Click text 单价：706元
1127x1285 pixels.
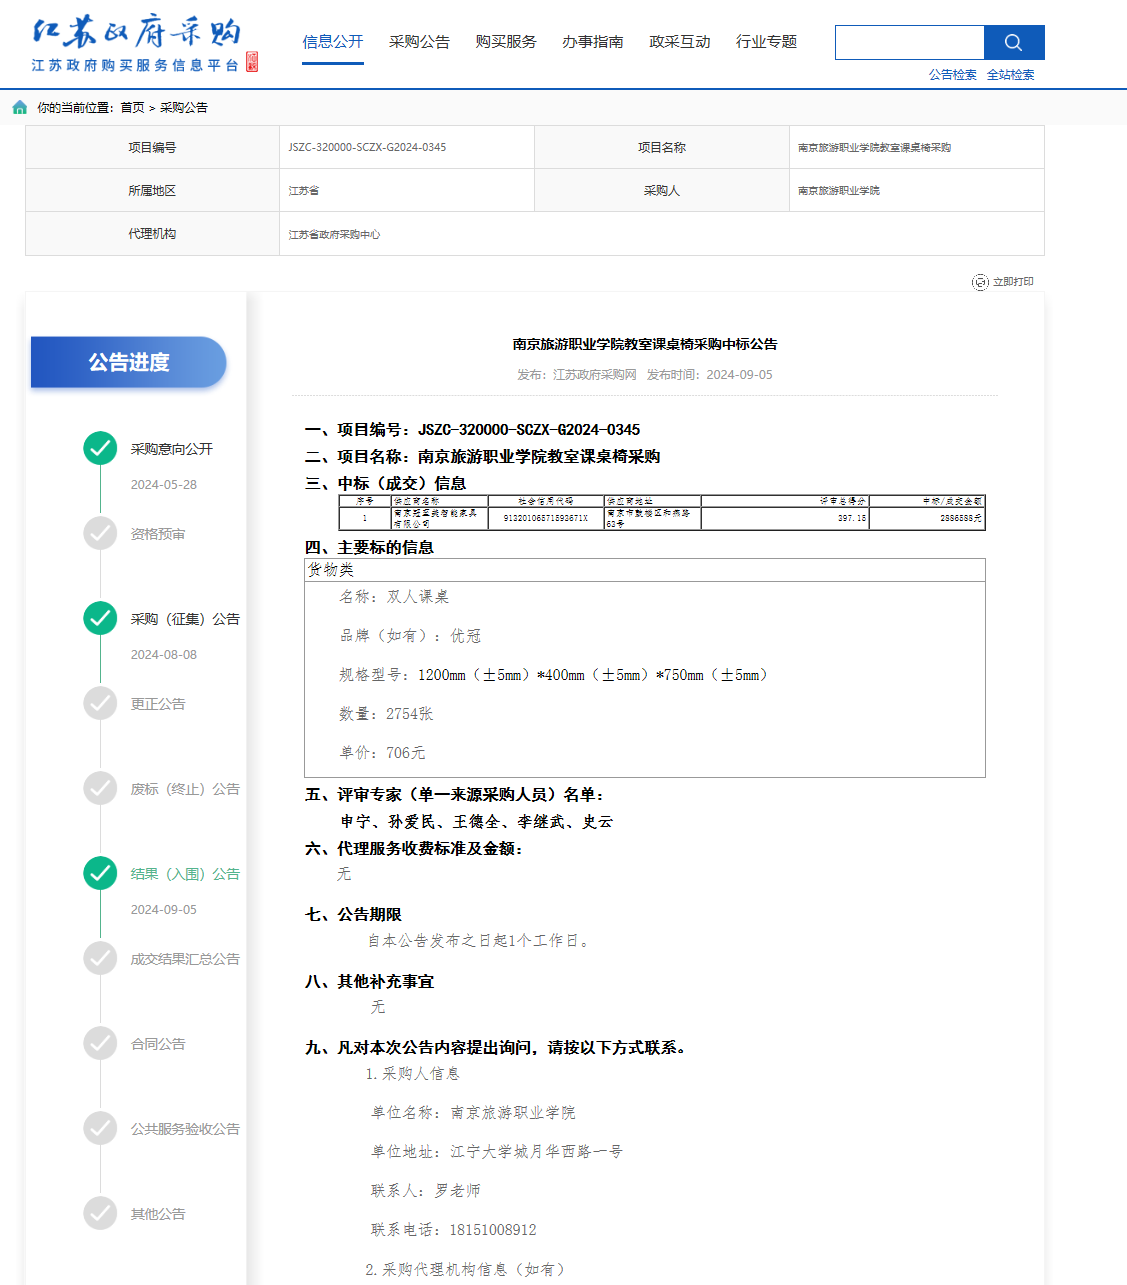pos(382,753)
